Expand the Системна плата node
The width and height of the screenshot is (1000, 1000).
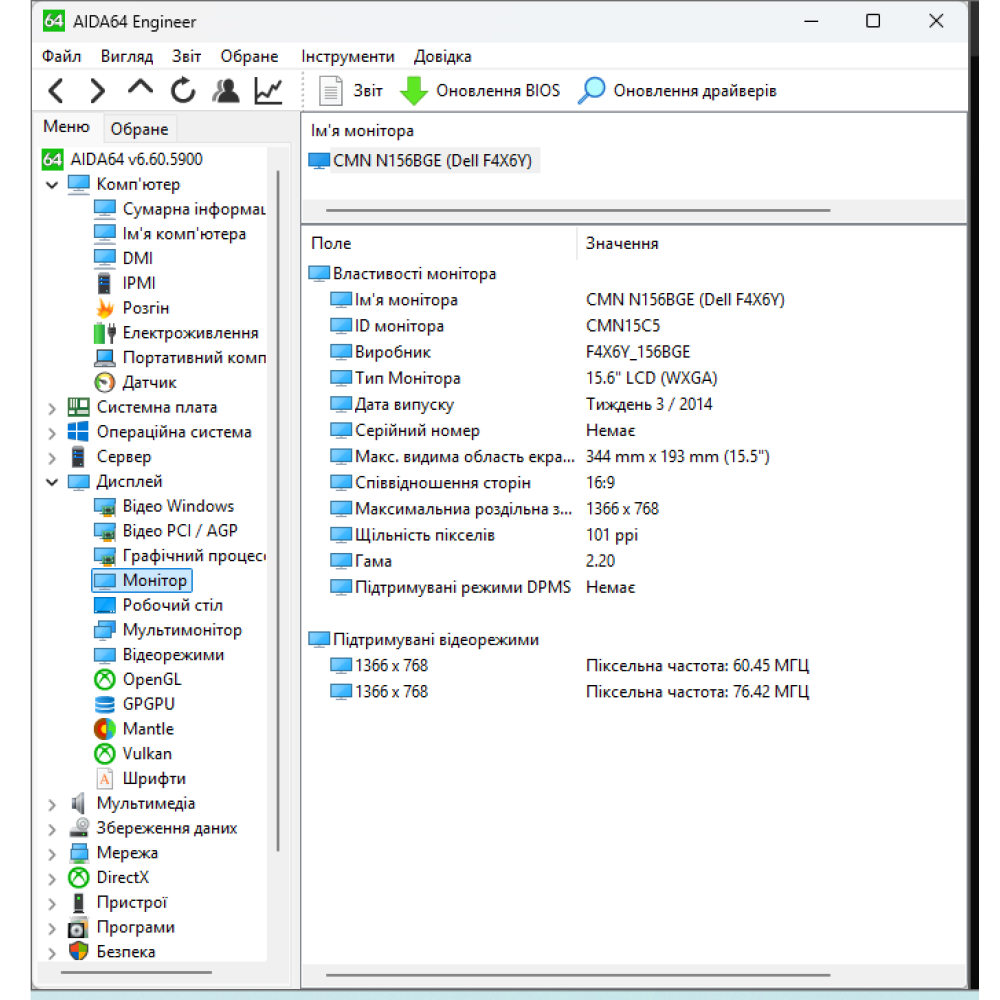(x=52, y=408)
